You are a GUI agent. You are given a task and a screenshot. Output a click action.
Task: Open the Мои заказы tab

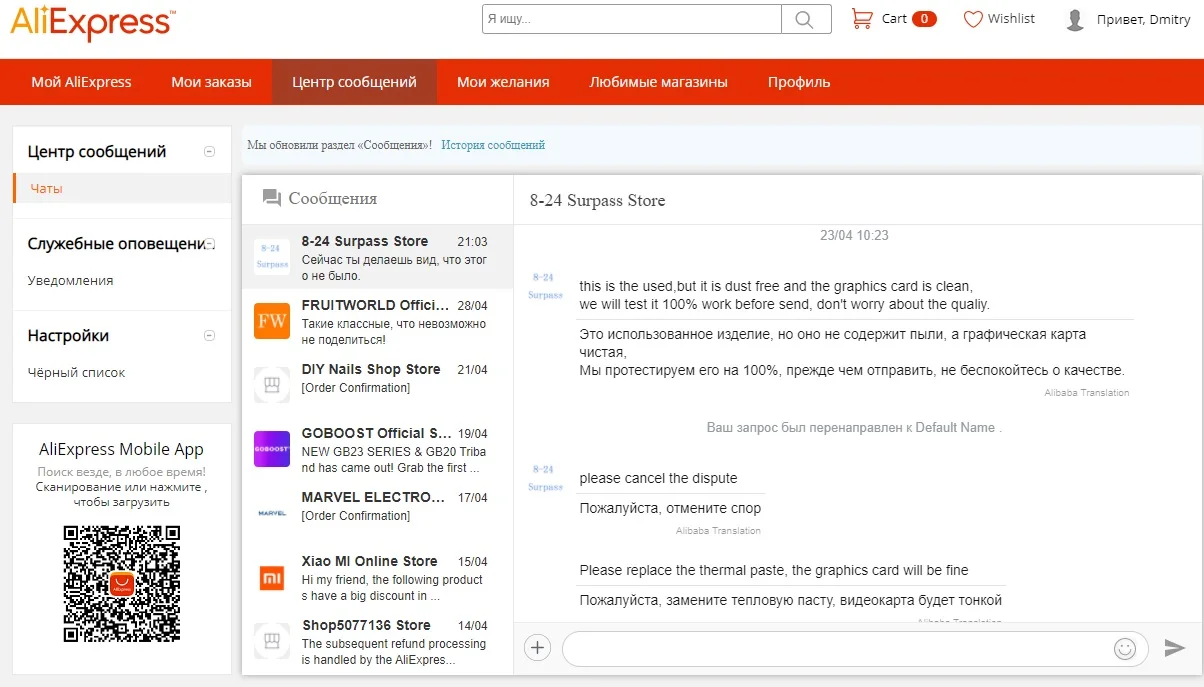211,82
